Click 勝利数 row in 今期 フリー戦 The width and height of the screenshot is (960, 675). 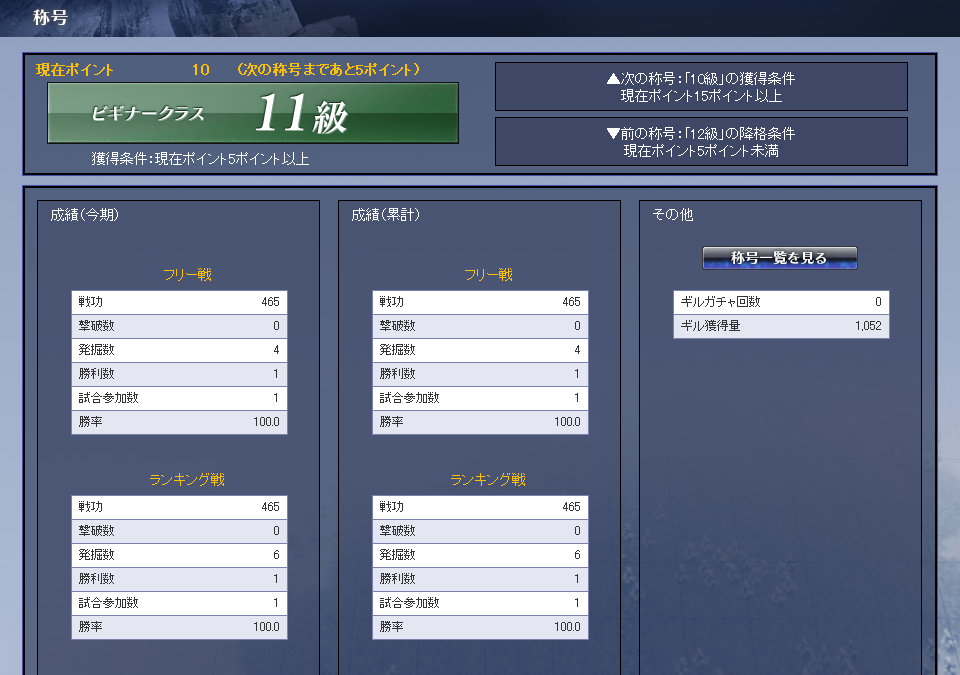(x=179, y=374)
